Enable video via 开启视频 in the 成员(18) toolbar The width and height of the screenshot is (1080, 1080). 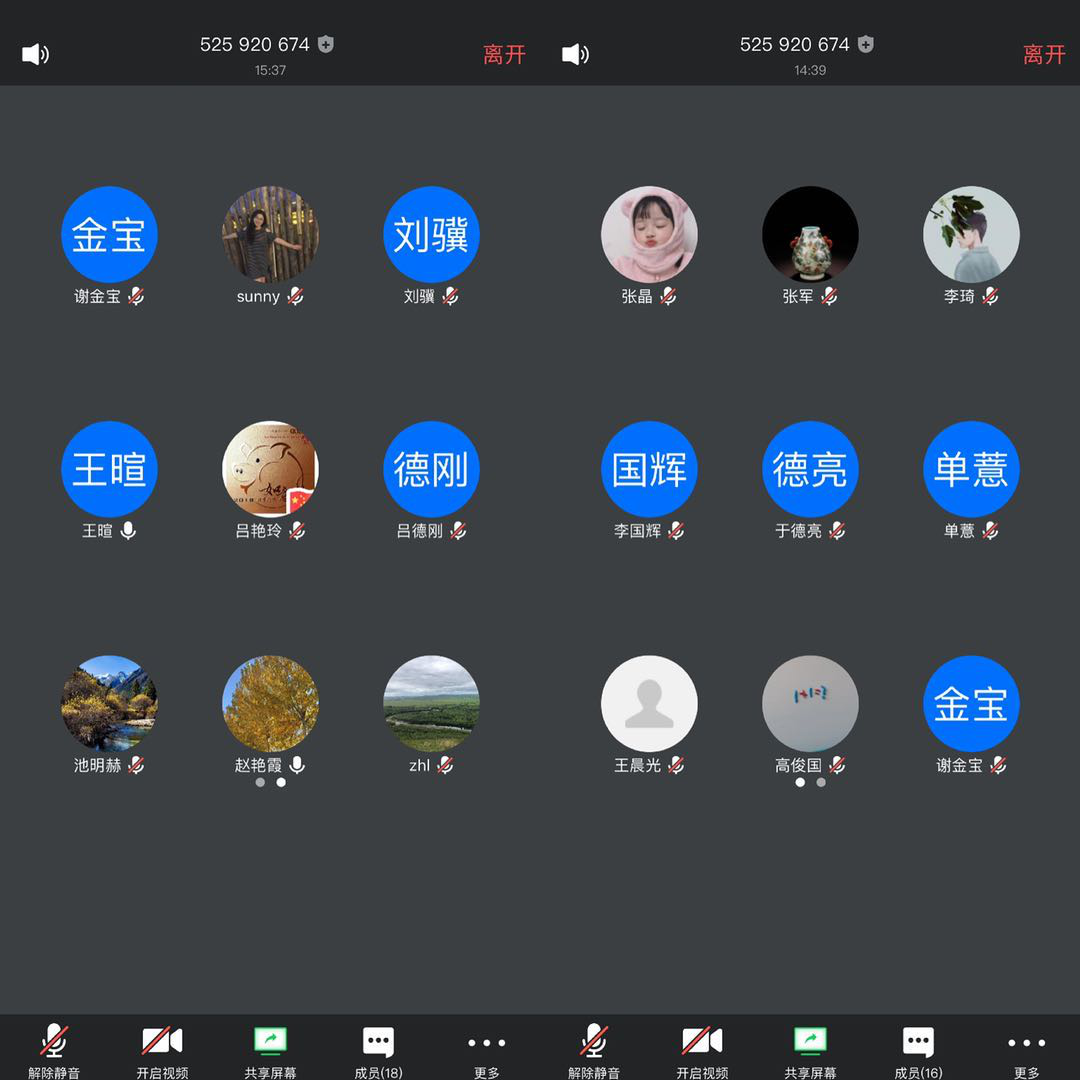click(x=162, y=1050)
